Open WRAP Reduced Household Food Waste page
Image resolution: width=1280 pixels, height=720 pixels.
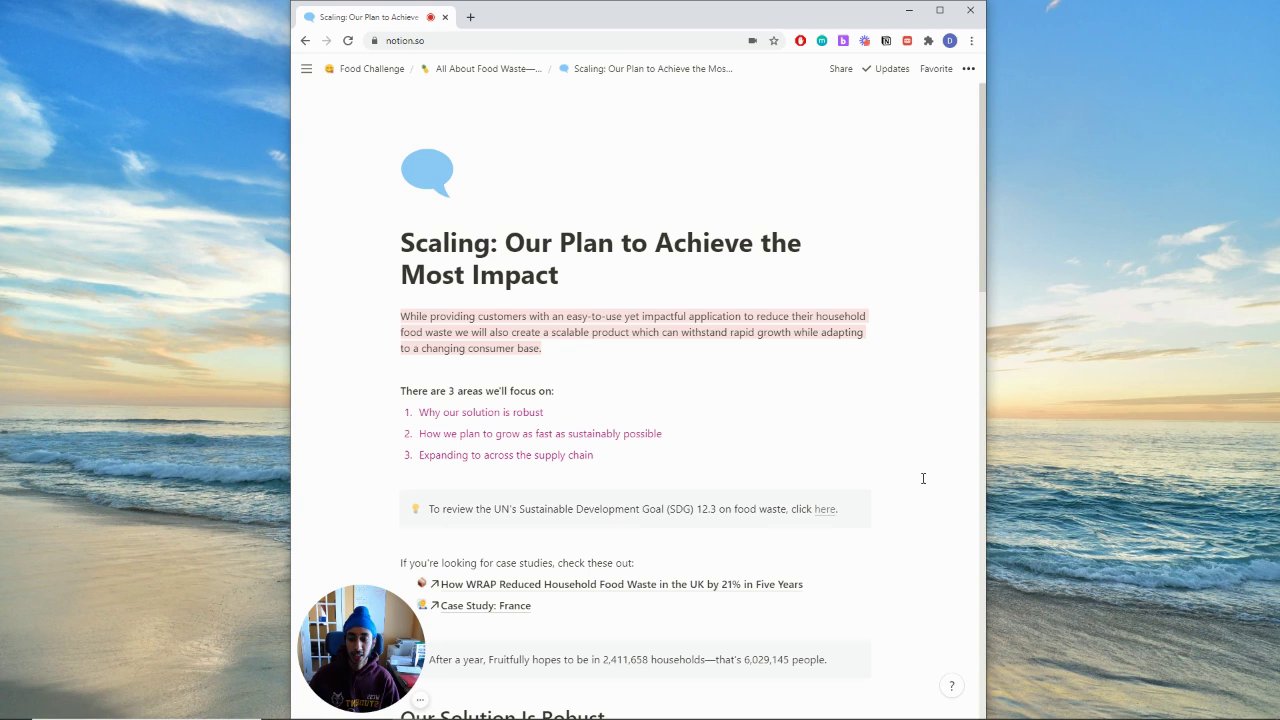pos(621,584)
